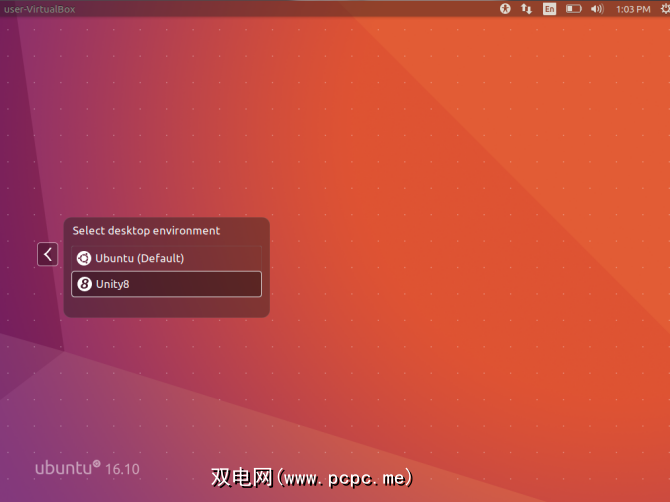Image resolution: width=670 pixels, height=502 pixels.
Task: Click the Select desktop environment heading
Action: (146, 231)
